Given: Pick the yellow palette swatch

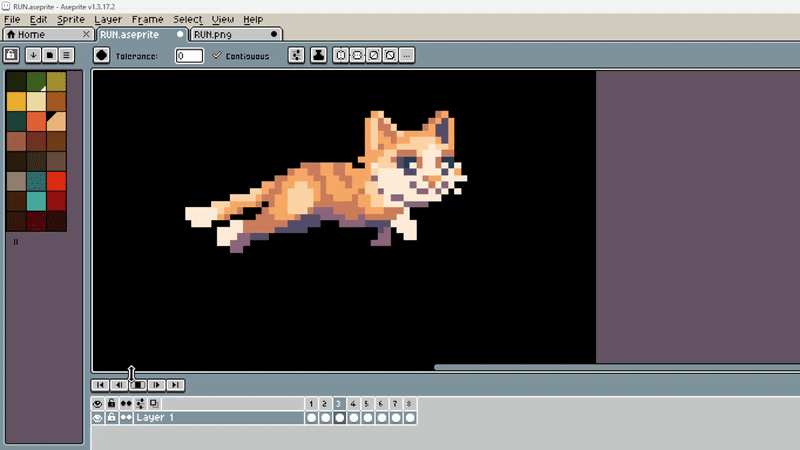Looking at the screenshot, I should [16, 101].
